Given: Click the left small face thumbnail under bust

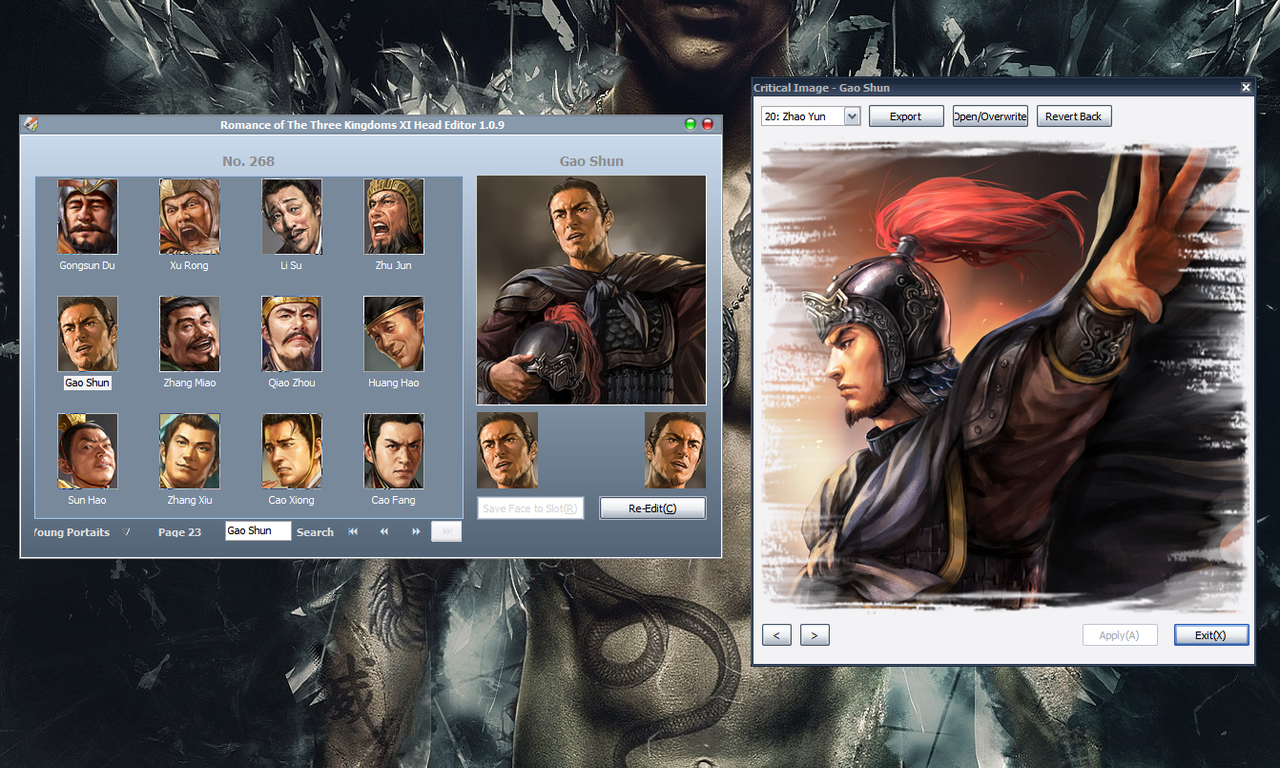Looking at the screenshot, I should [508, 450].
